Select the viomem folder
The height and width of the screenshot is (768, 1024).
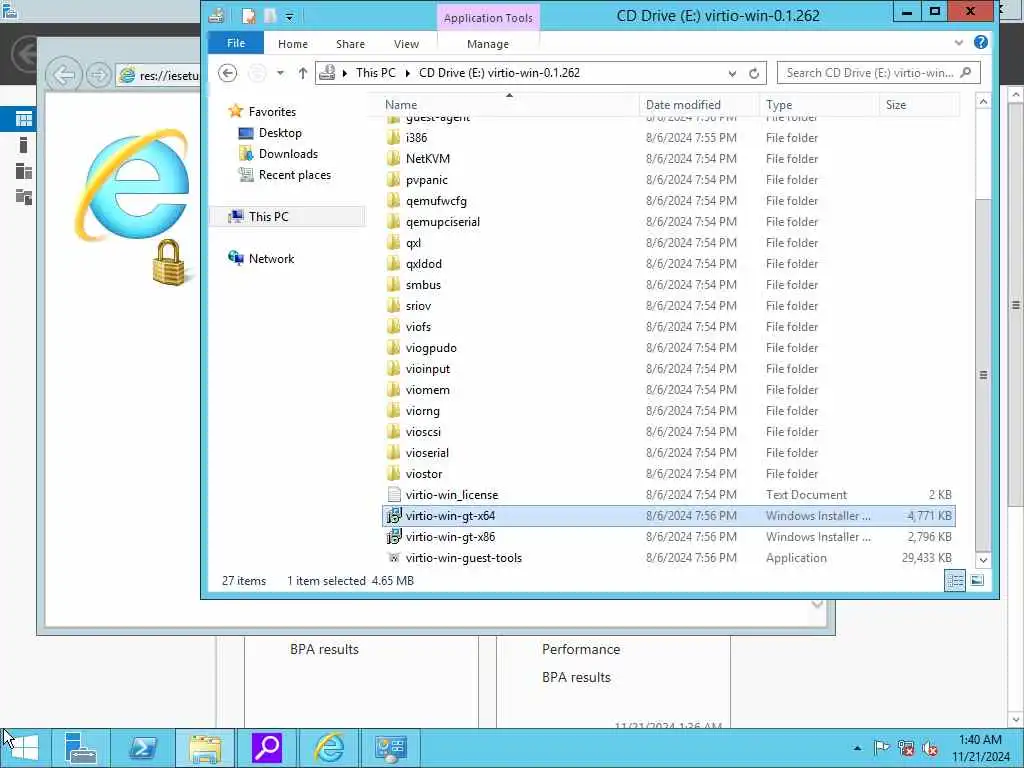(x=428, y=390)
